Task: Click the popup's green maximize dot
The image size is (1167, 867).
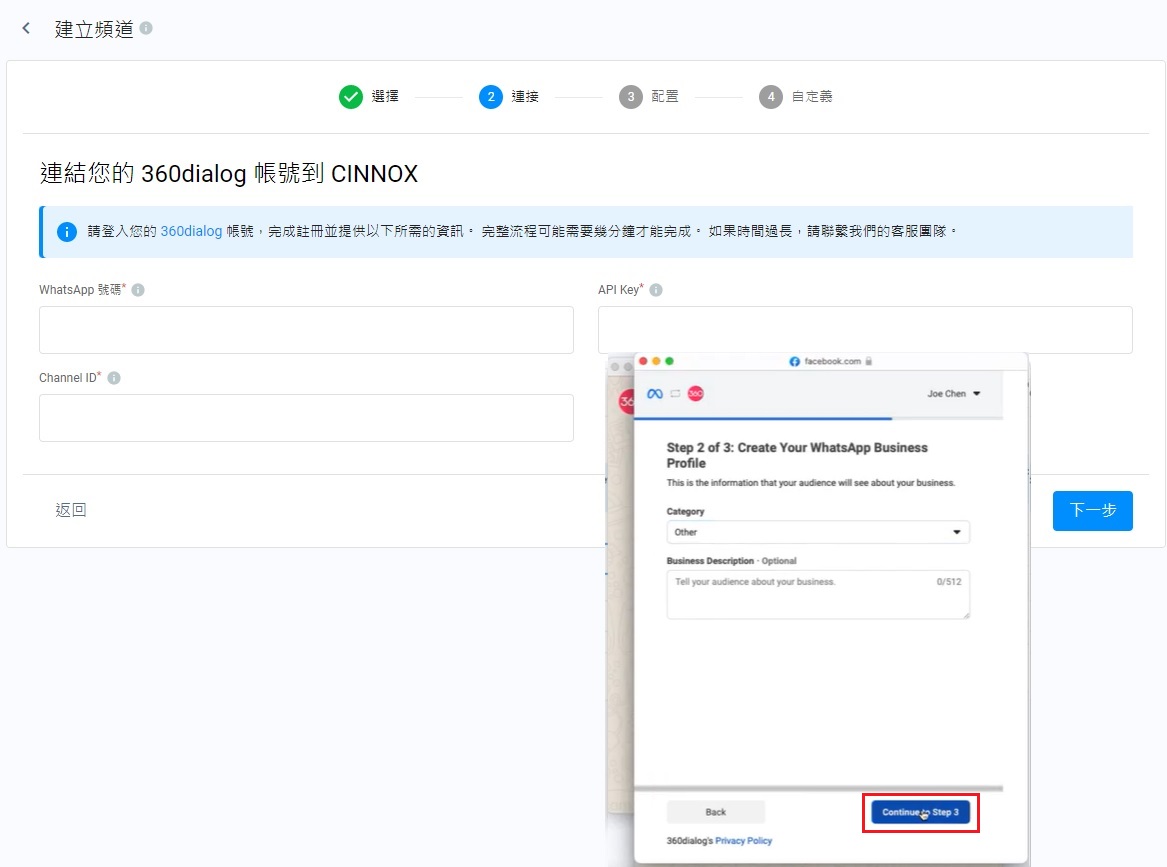Action: [669, 361]
